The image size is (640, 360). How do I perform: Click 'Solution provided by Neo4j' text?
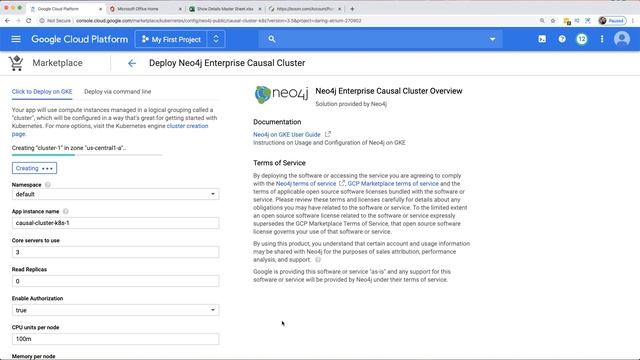point(351,104)
